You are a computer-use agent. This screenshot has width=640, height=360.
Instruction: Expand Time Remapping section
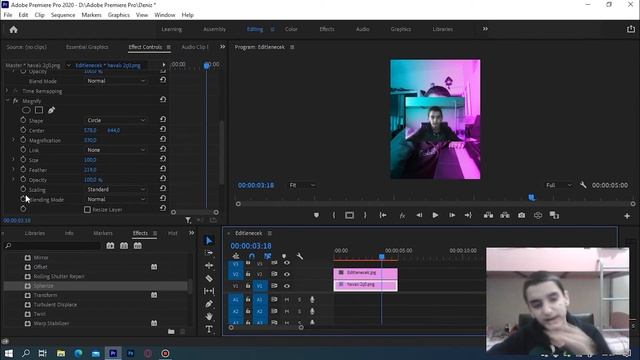tap(7, 91)
